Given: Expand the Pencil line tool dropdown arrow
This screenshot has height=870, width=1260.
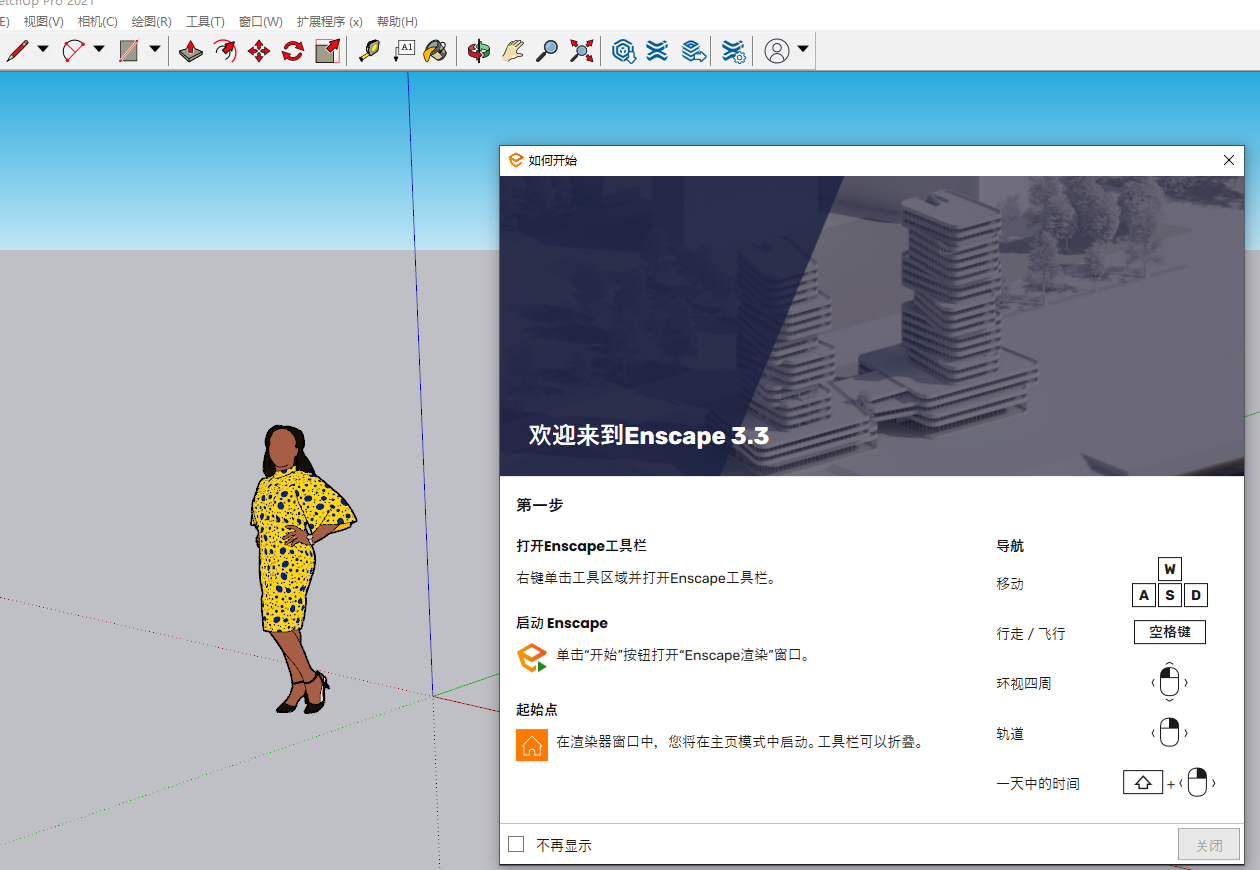Looking at the screenshot, I should tap(43, 49).
